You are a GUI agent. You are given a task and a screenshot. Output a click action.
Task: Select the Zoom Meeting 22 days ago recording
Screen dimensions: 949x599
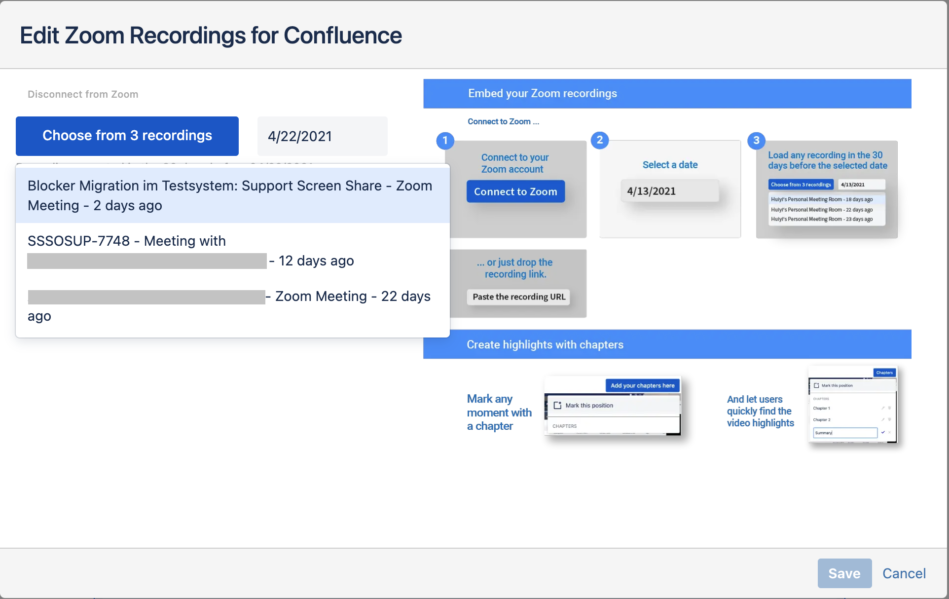(x=232, y=306)
